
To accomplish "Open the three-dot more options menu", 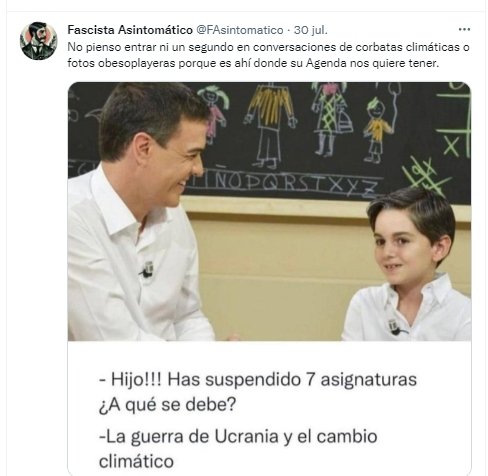I will 464,30.
